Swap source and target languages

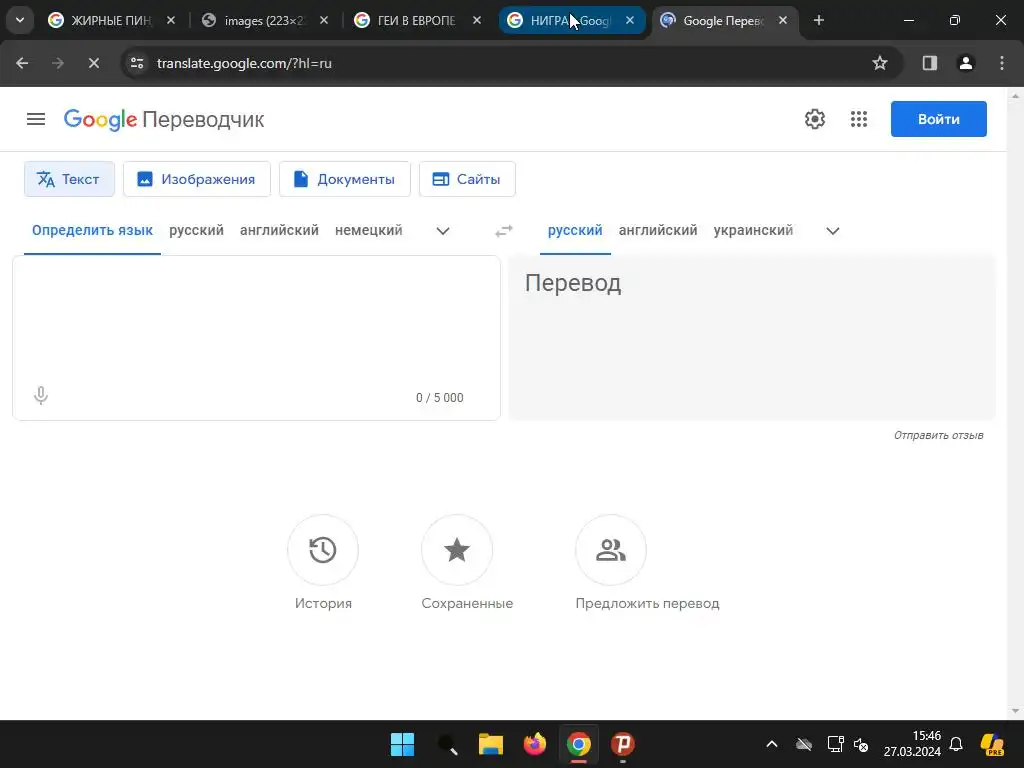coord(504,231)
